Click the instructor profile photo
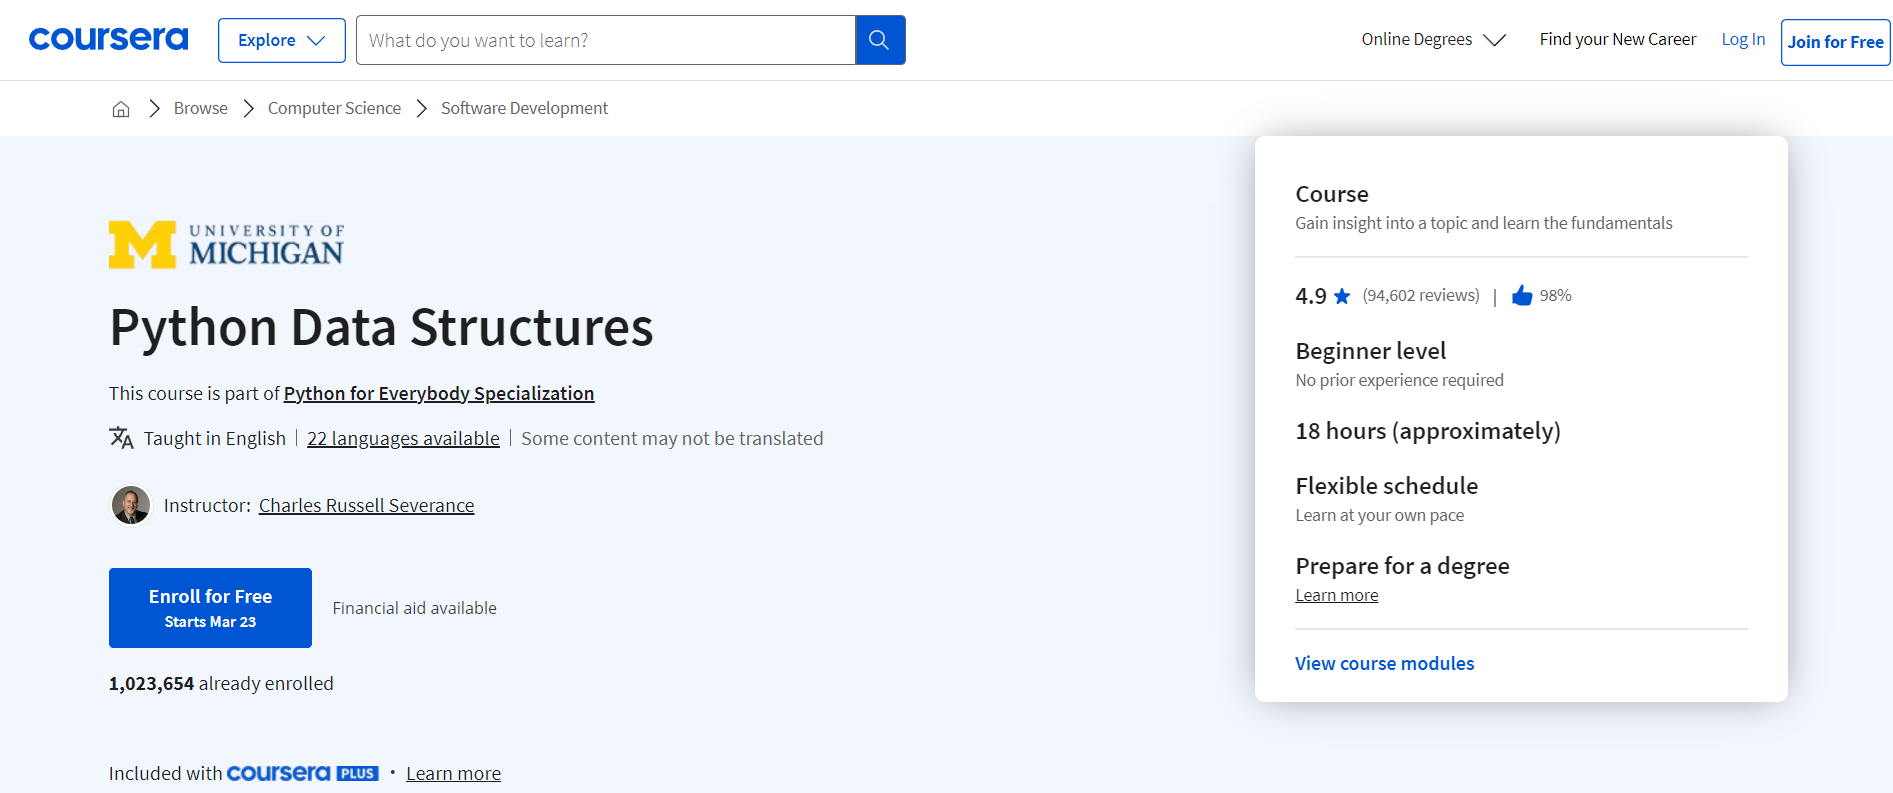1893x793 pixels. 131,505
